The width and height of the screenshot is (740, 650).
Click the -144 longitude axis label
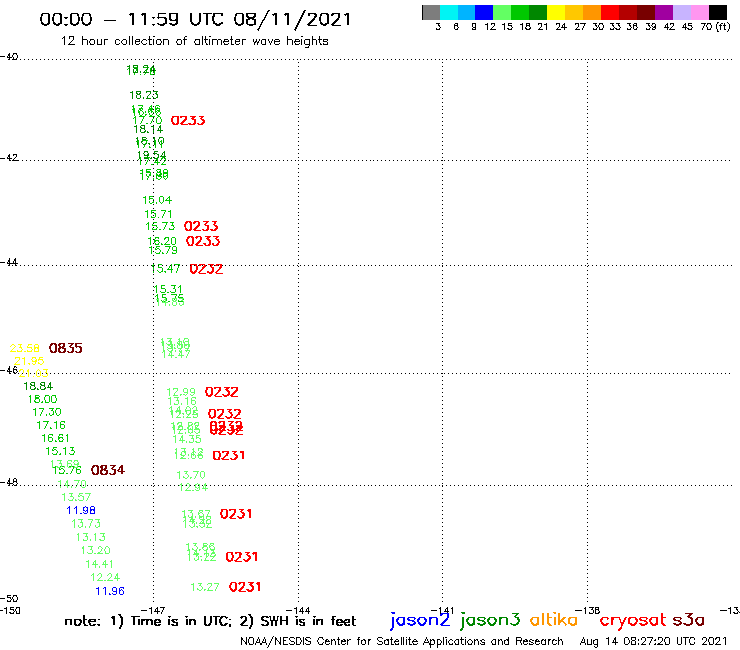pyautogui.click(x=298, y=610)
